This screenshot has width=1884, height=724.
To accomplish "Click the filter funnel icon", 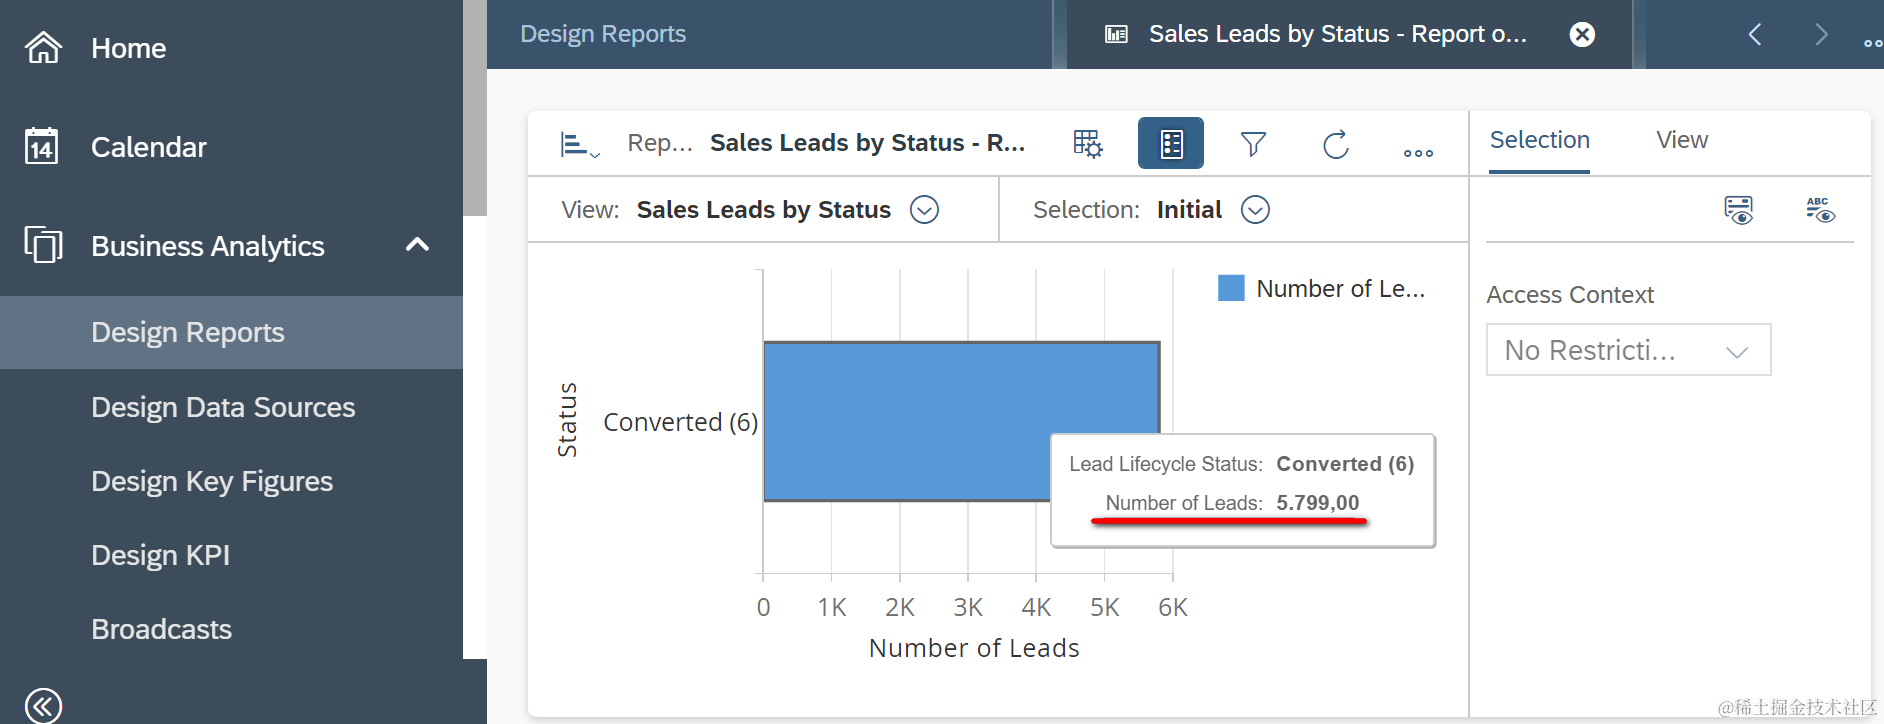I will coord(1253,144).
